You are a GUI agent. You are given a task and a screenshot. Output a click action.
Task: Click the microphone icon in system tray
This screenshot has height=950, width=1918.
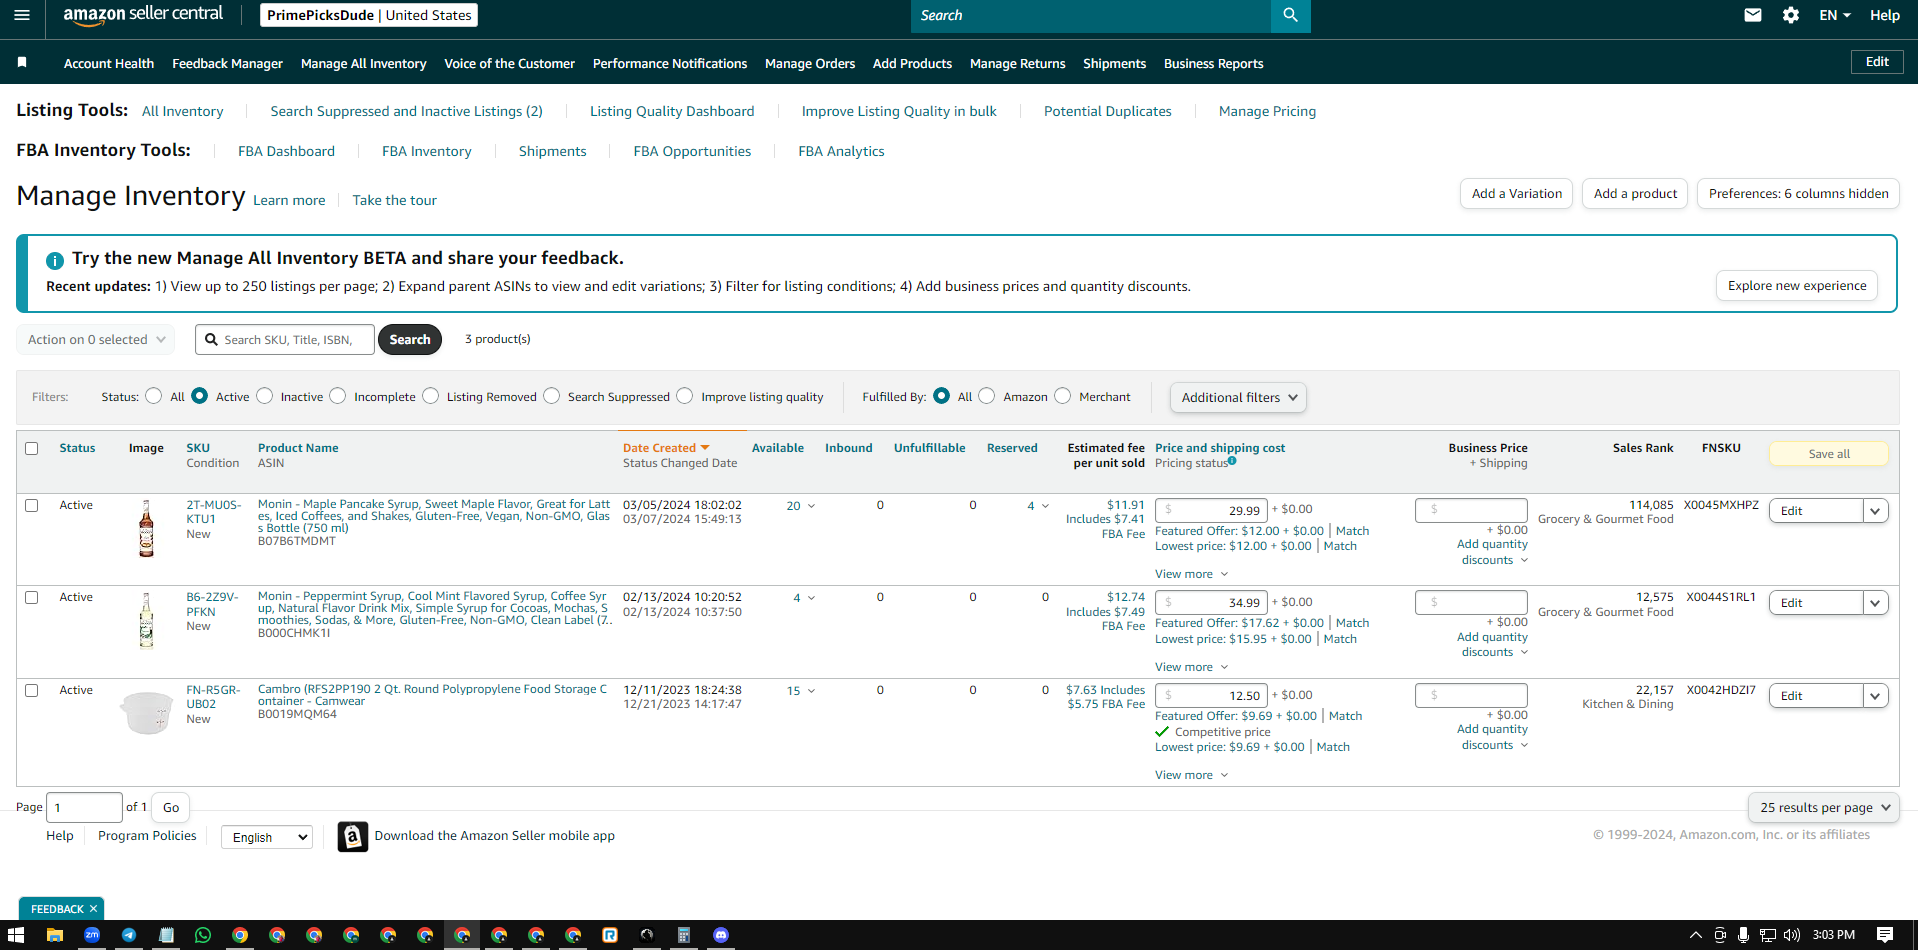click(1743, 935)
